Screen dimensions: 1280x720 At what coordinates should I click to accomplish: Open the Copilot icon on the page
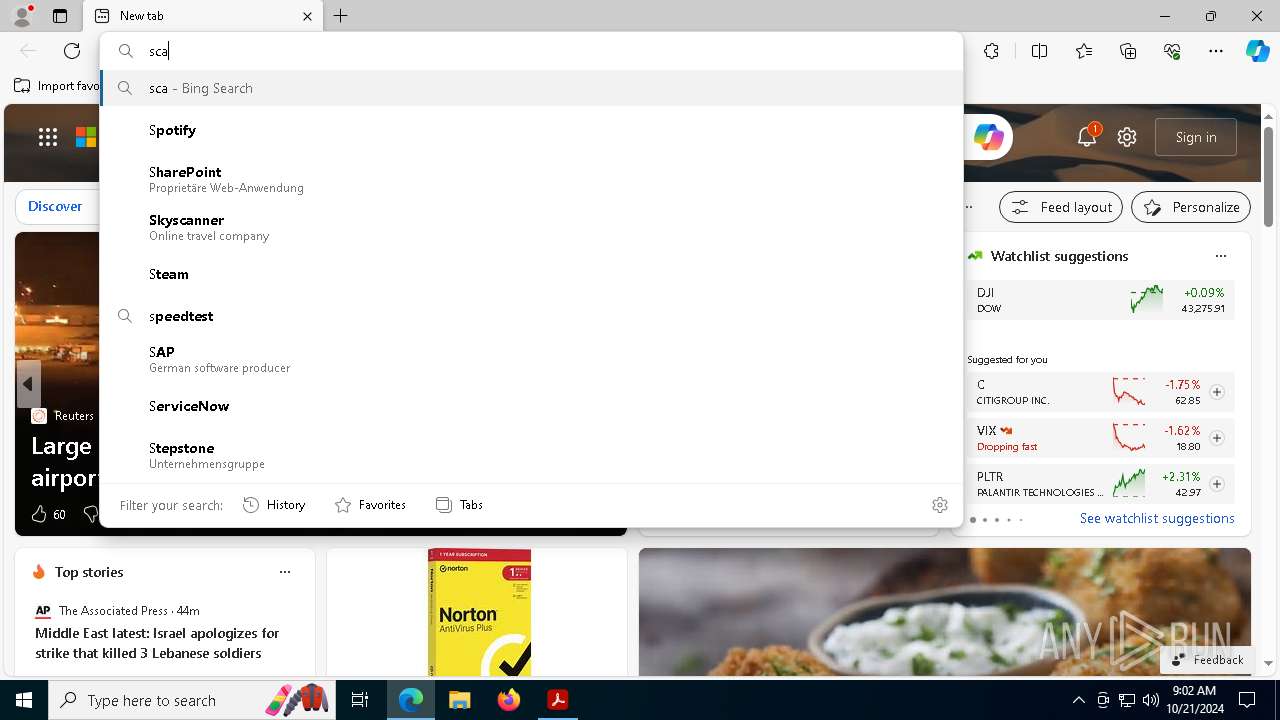988,137
